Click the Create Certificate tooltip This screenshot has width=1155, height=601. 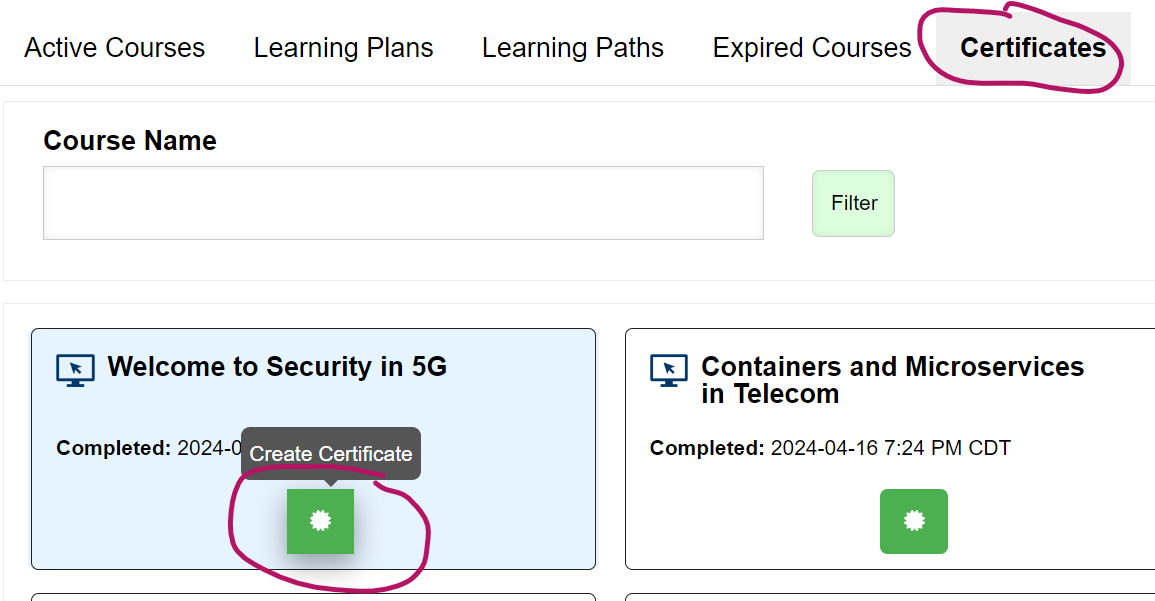click(330, 454)
